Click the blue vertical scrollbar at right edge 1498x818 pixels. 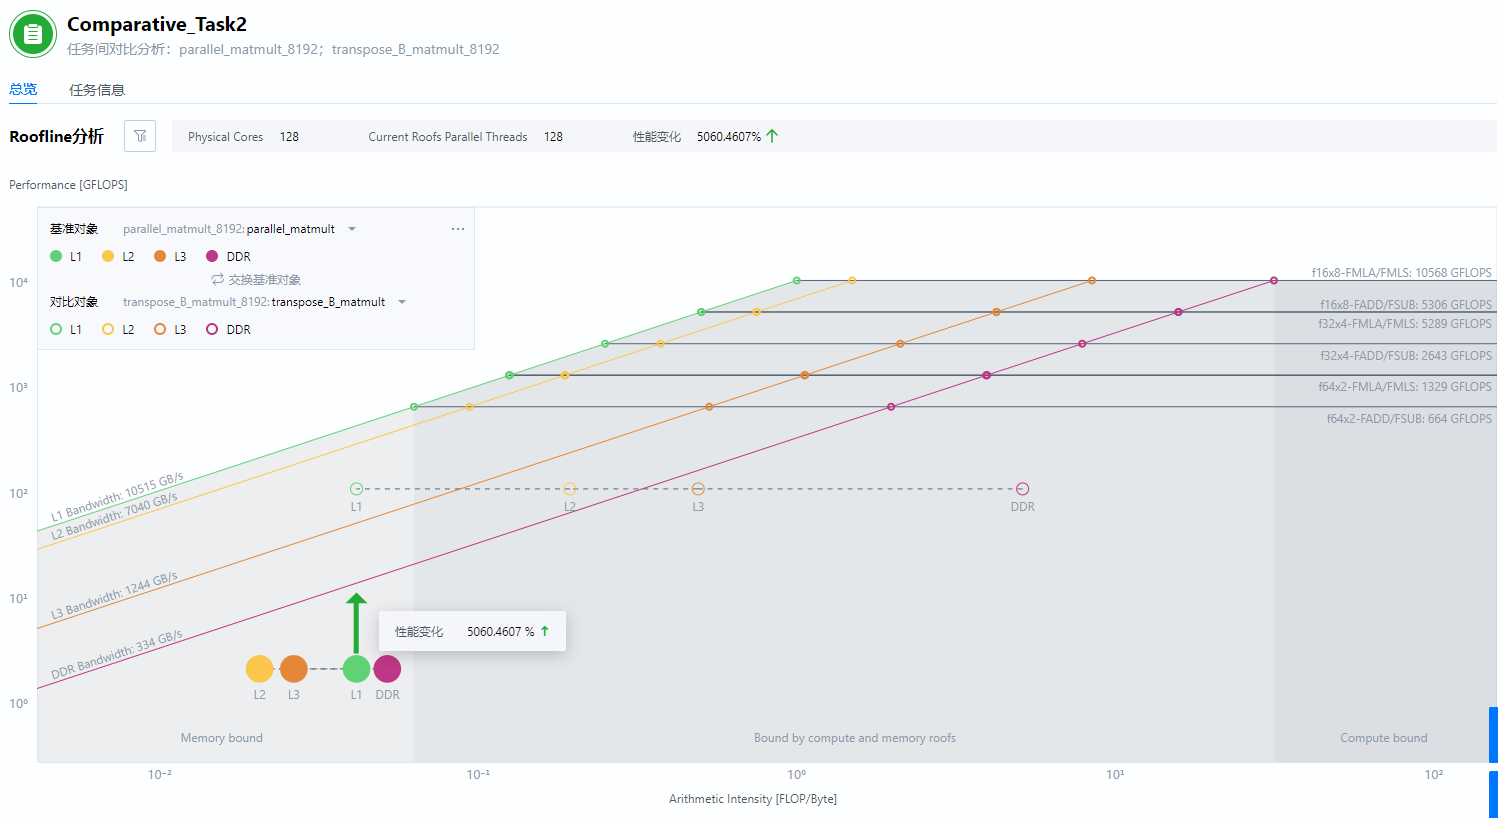(1493, 735)
